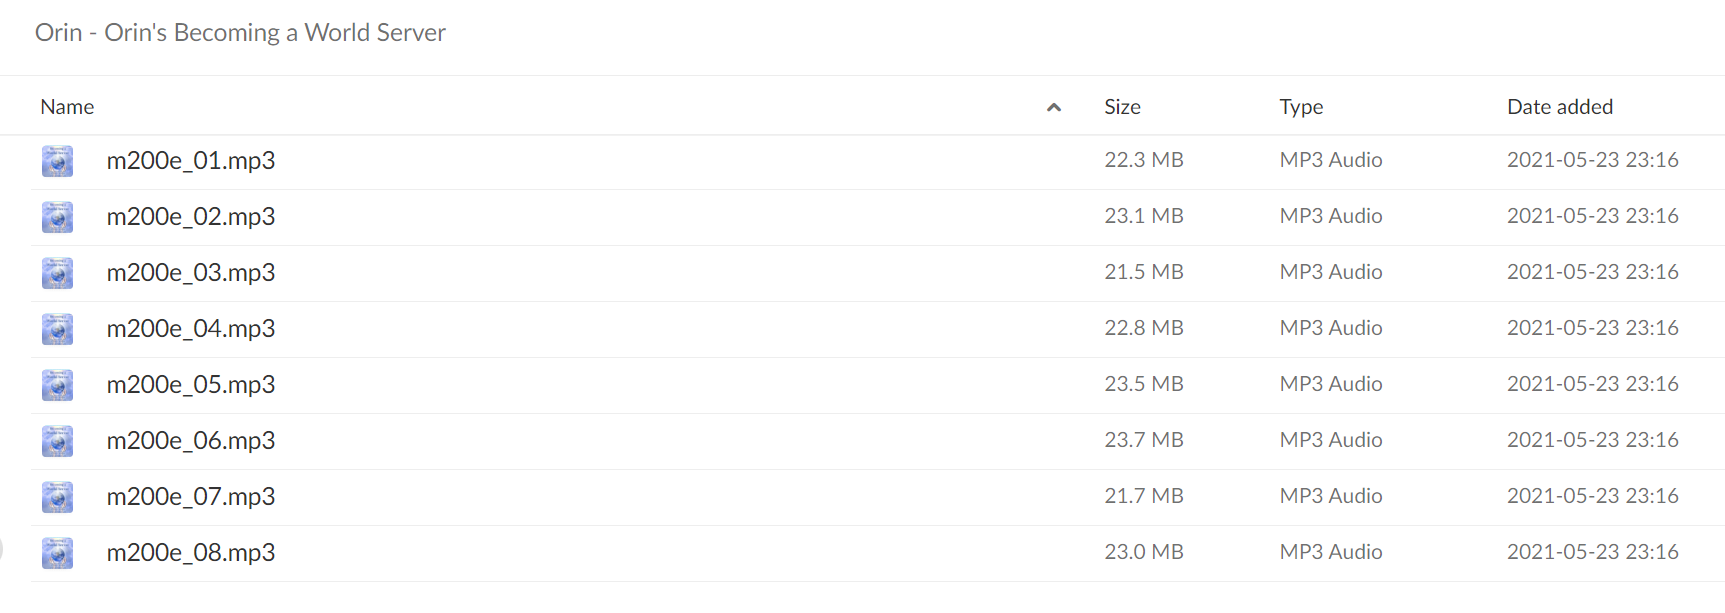1725x613 pixels.
Task: Select the icon beside m200e_08.mp3
Action: point(57,553)
